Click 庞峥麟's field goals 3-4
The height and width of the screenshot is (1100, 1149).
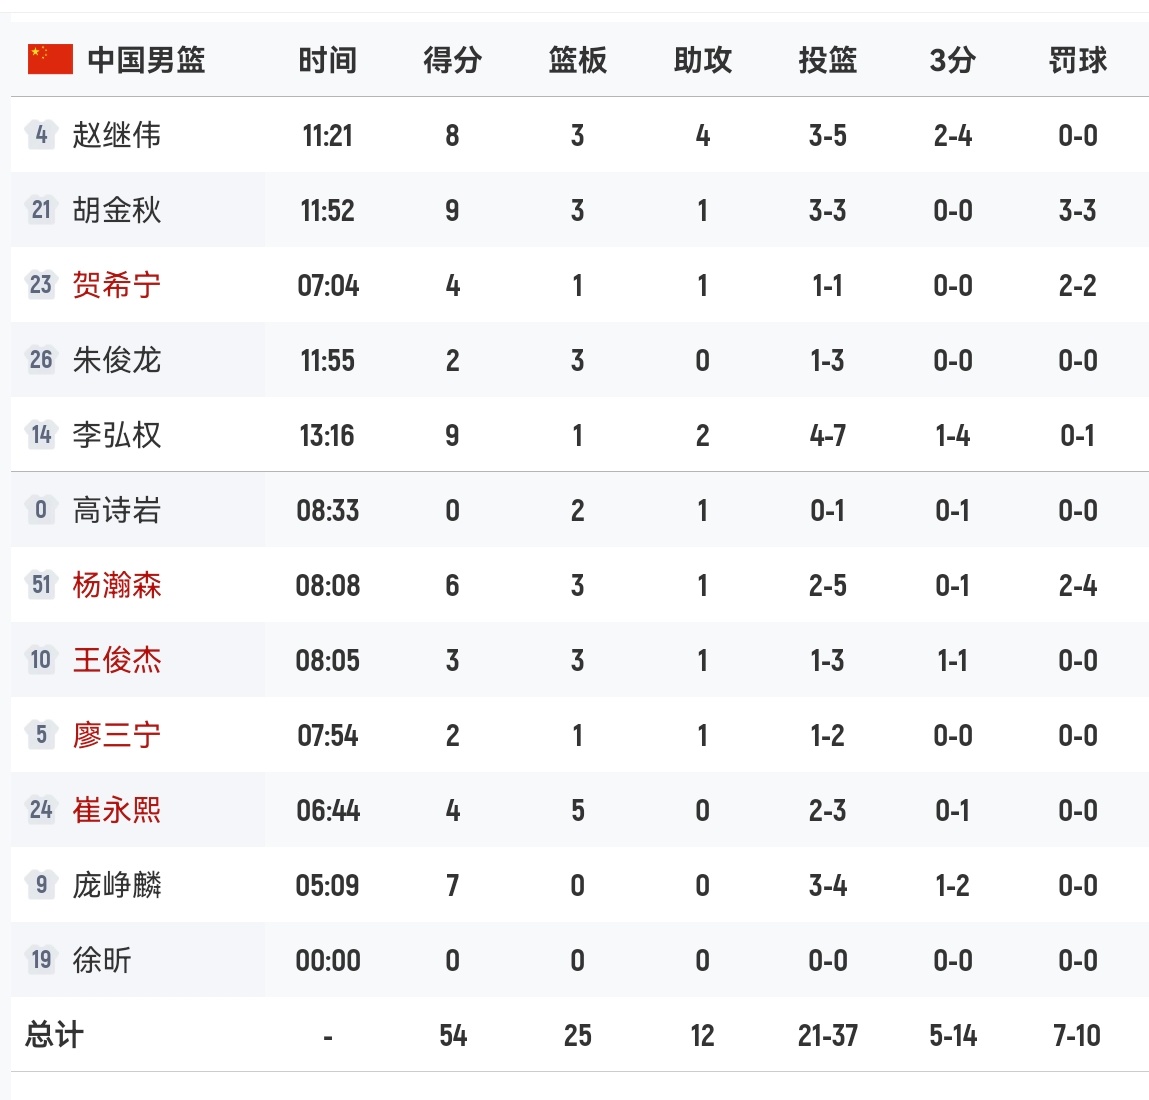pos(827,886)
